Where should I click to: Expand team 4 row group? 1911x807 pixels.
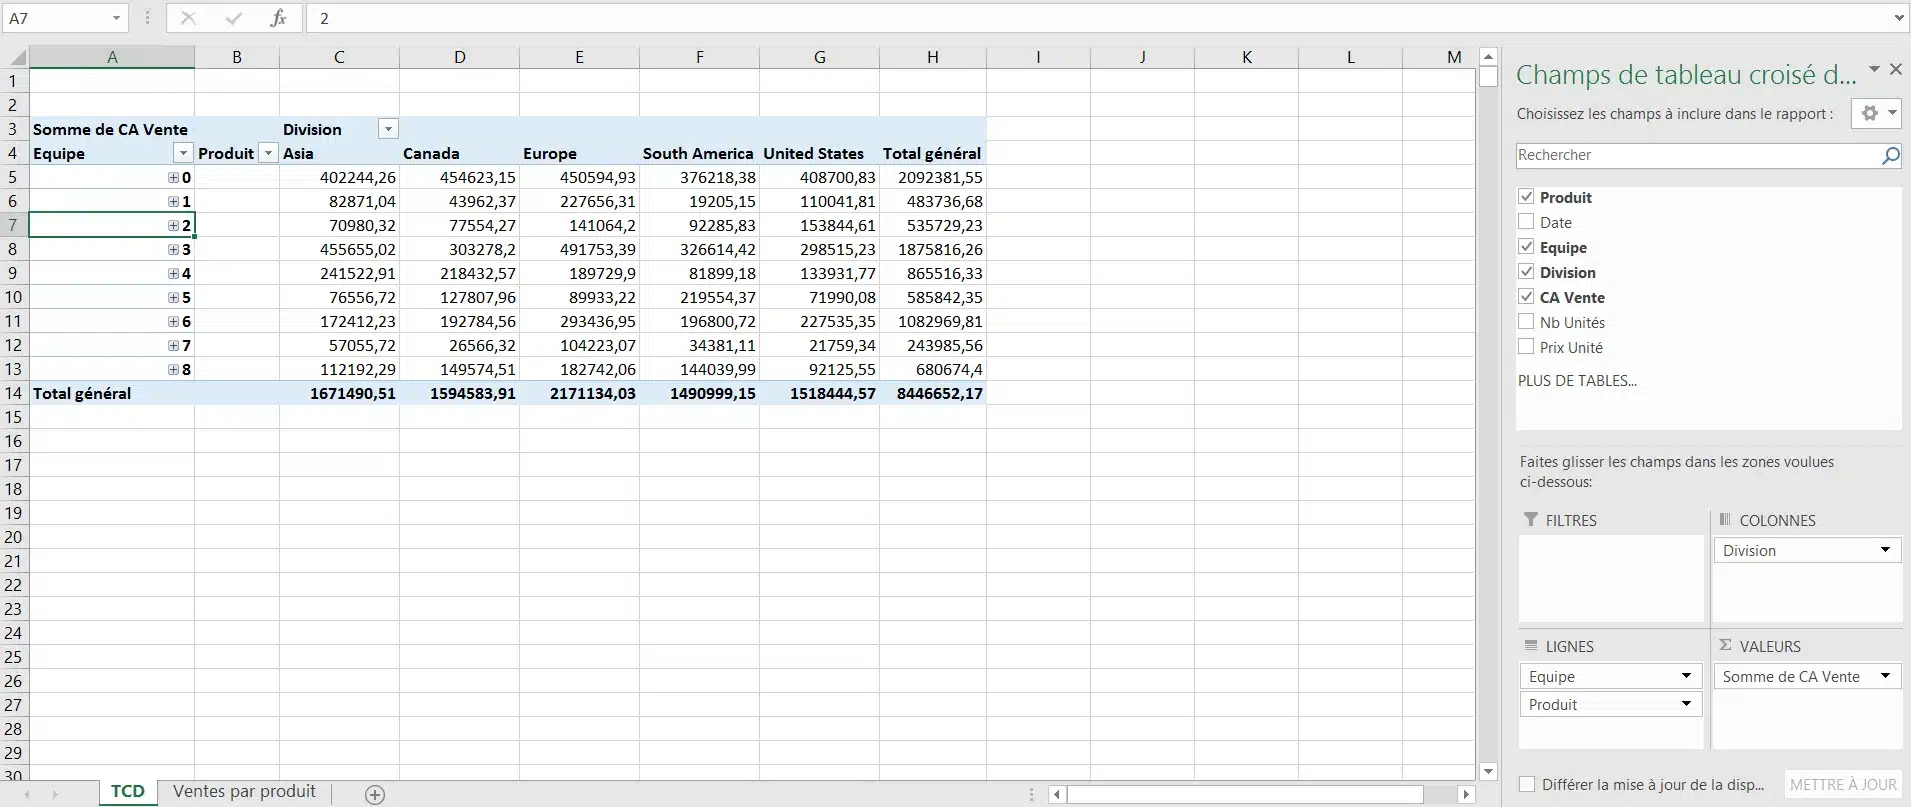173,273
